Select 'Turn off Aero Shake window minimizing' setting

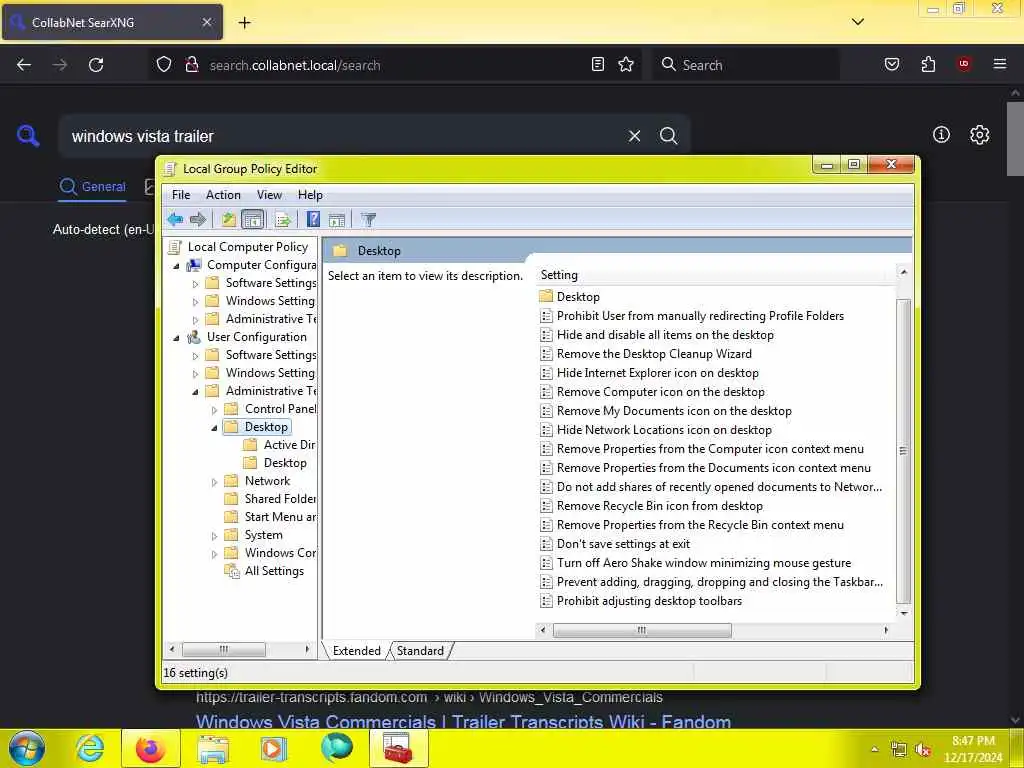tap(696, 562)
